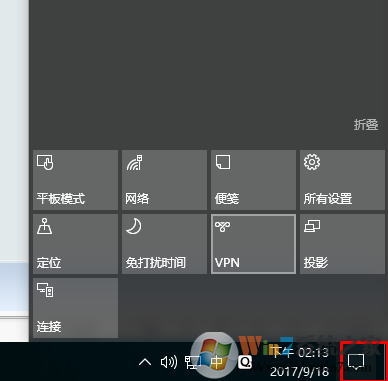The image size is (388, 381).
Task: Switch input method via 中 indicator
Action: click(x=217, y=362)
